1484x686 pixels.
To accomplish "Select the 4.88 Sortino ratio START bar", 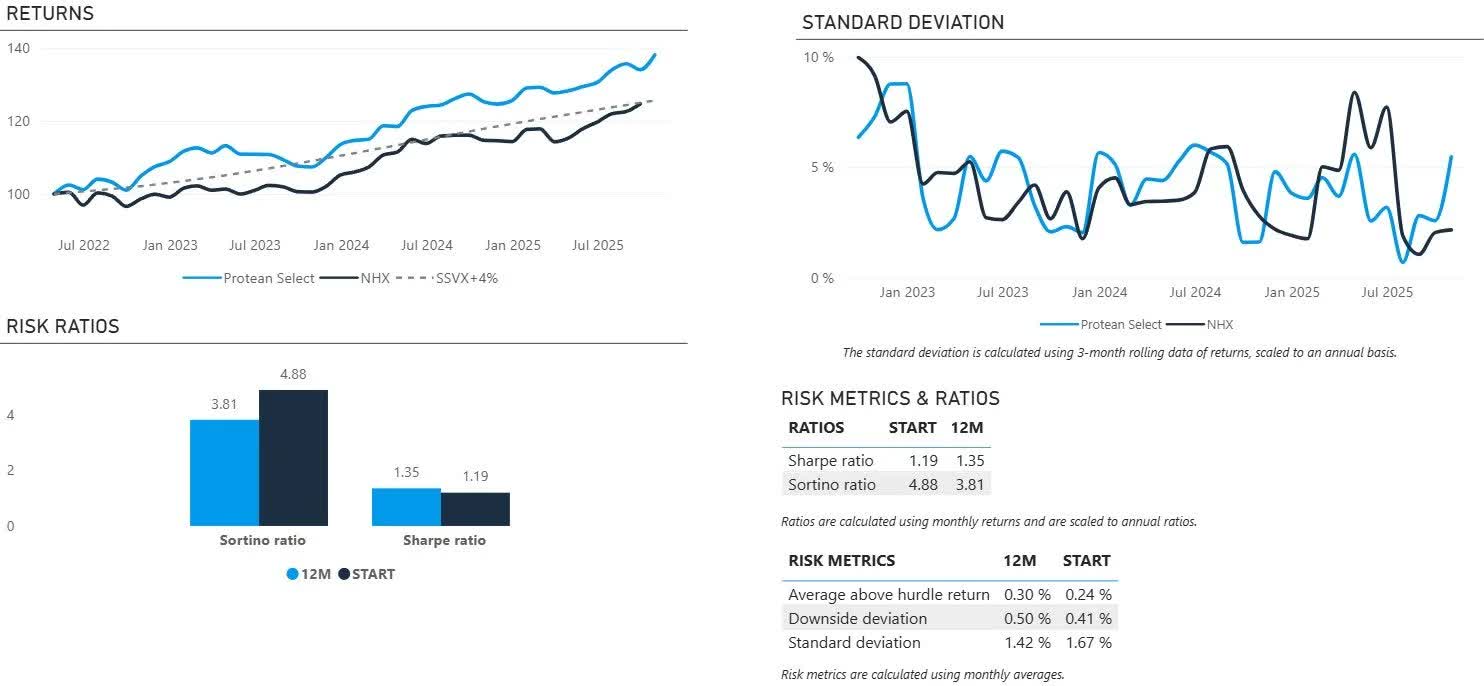I will tap(293, 458).
